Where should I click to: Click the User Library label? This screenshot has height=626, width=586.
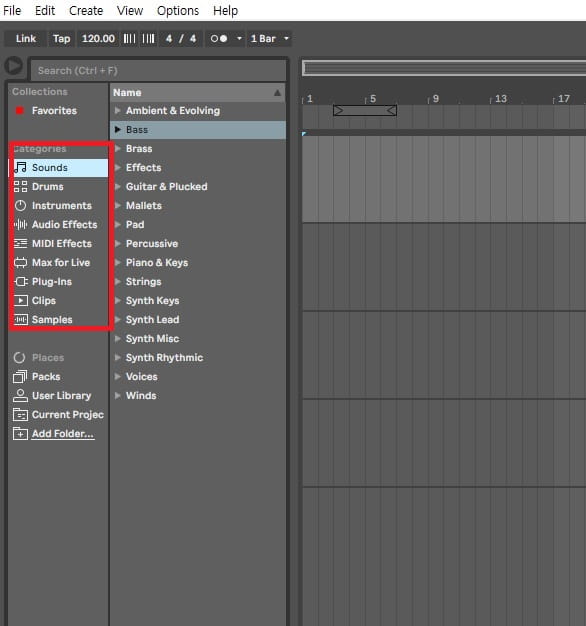[x=61, y=396]
